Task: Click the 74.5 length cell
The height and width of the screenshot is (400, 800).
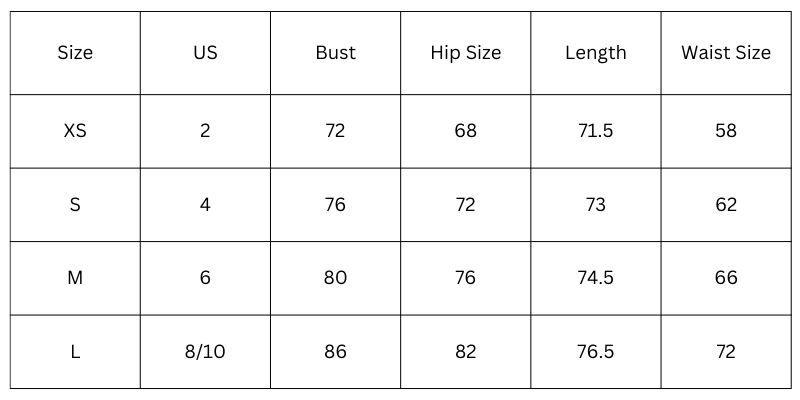Action: pos(595,278)
